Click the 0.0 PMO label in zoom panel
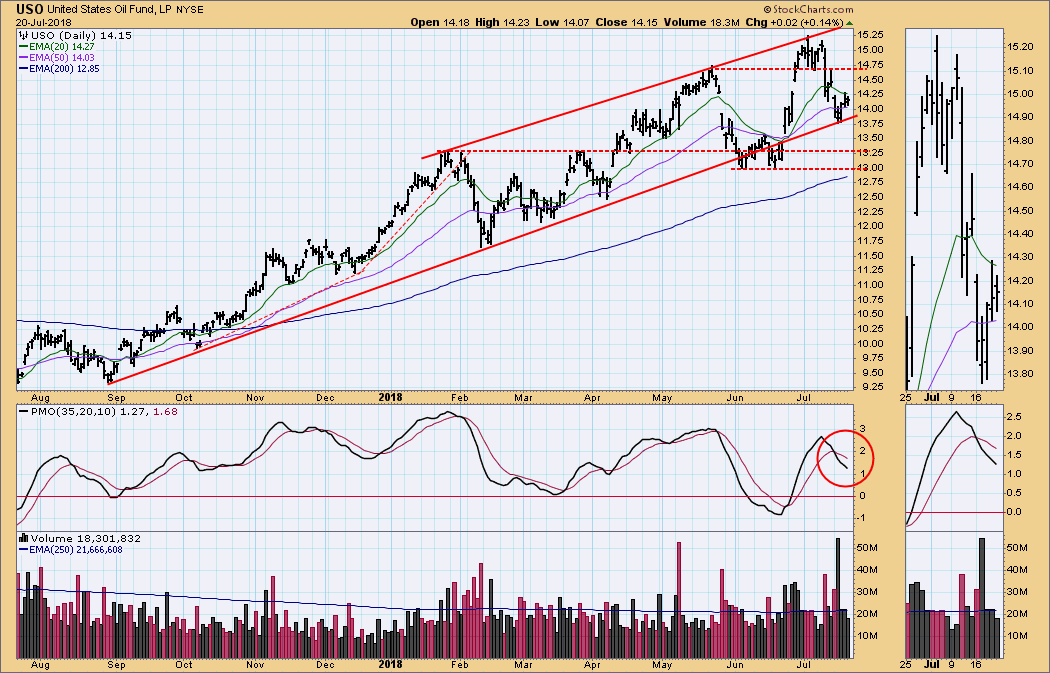 click(x=1014, y=512)
